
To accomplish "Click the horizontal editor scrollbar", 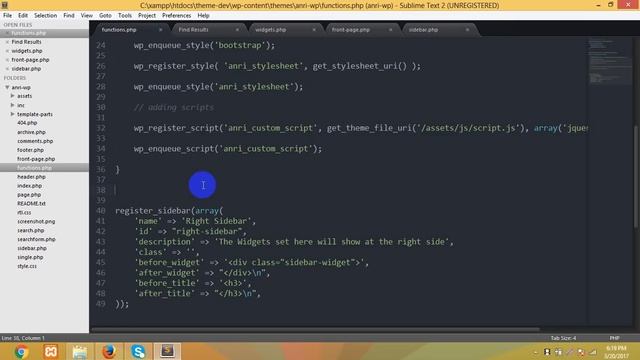I will click(x=315, y=329).
